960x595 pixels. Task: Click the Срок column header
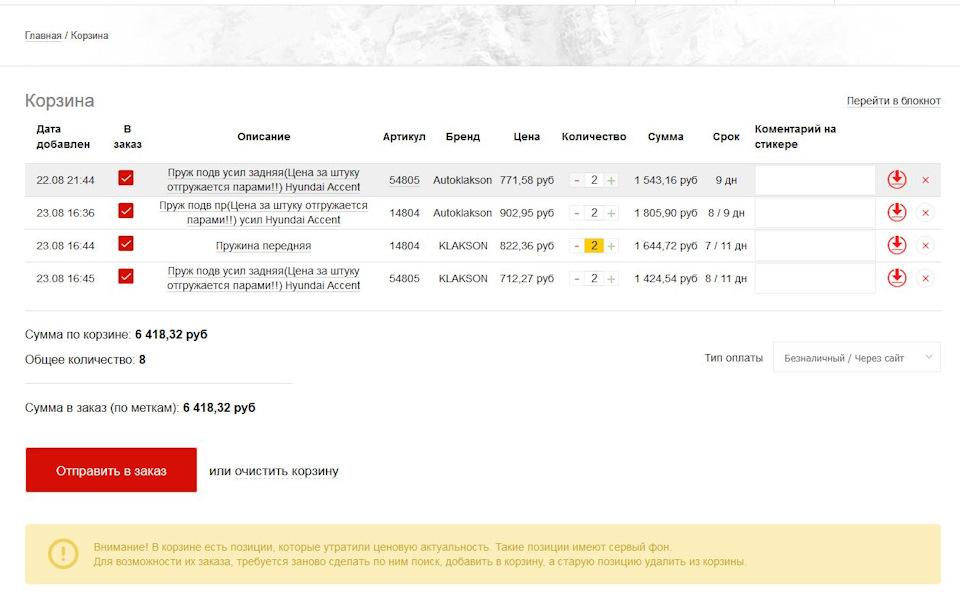[x=726, y=137]
